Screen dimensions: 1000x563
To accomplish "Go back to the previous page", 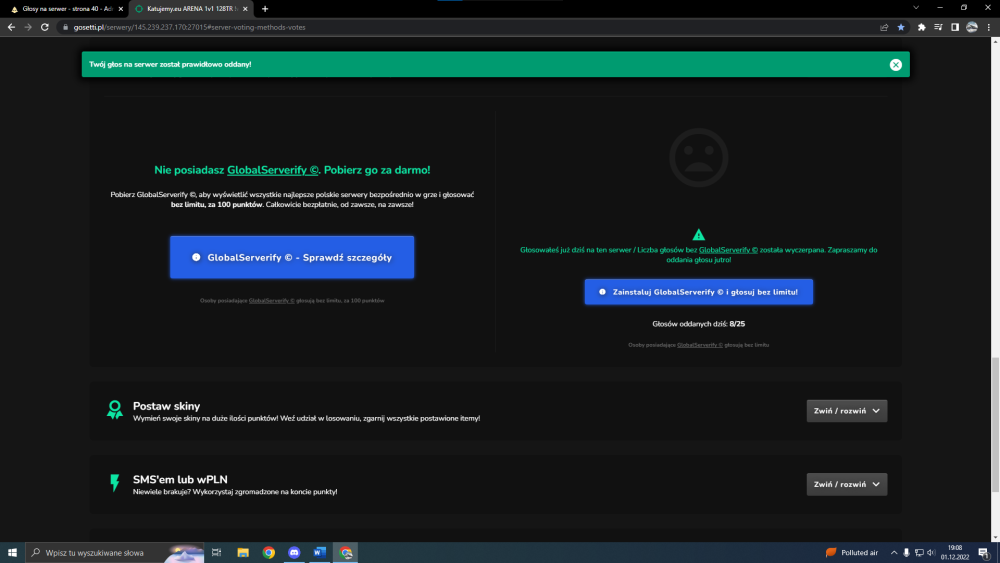I will click(x=11, y=27).
